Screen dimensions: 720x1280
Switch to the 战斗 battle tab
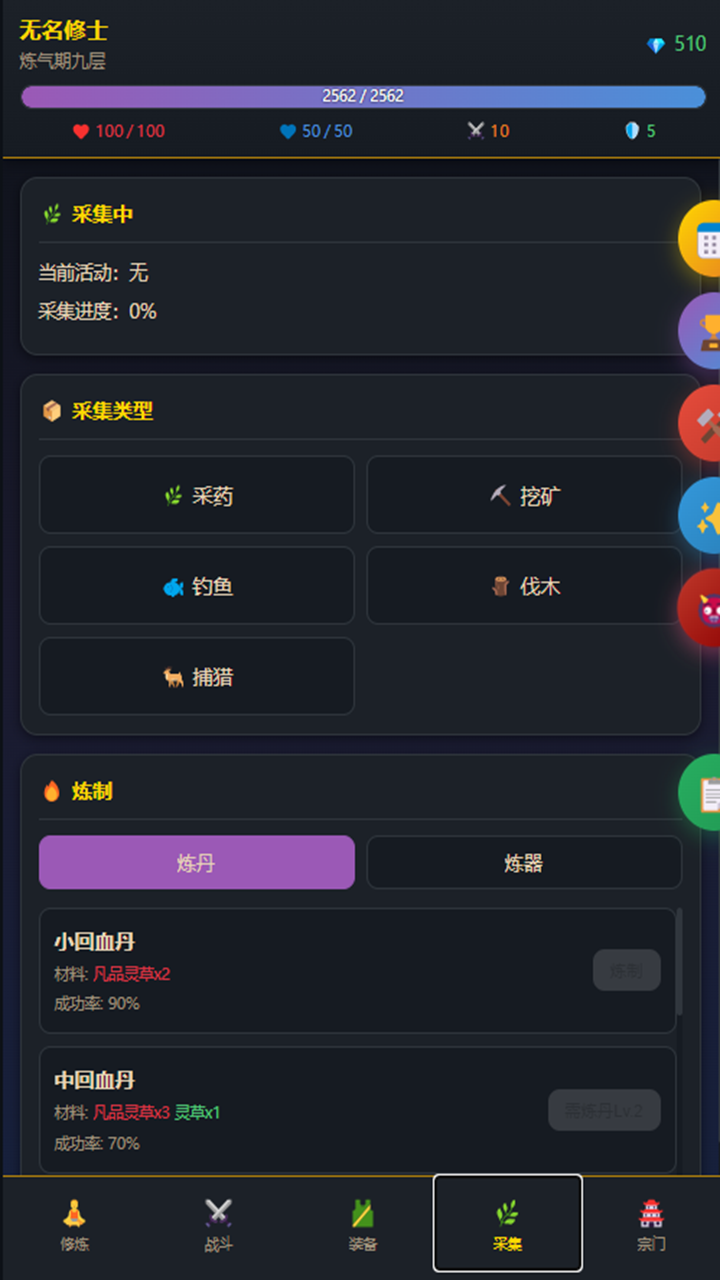coord(219,1225)
